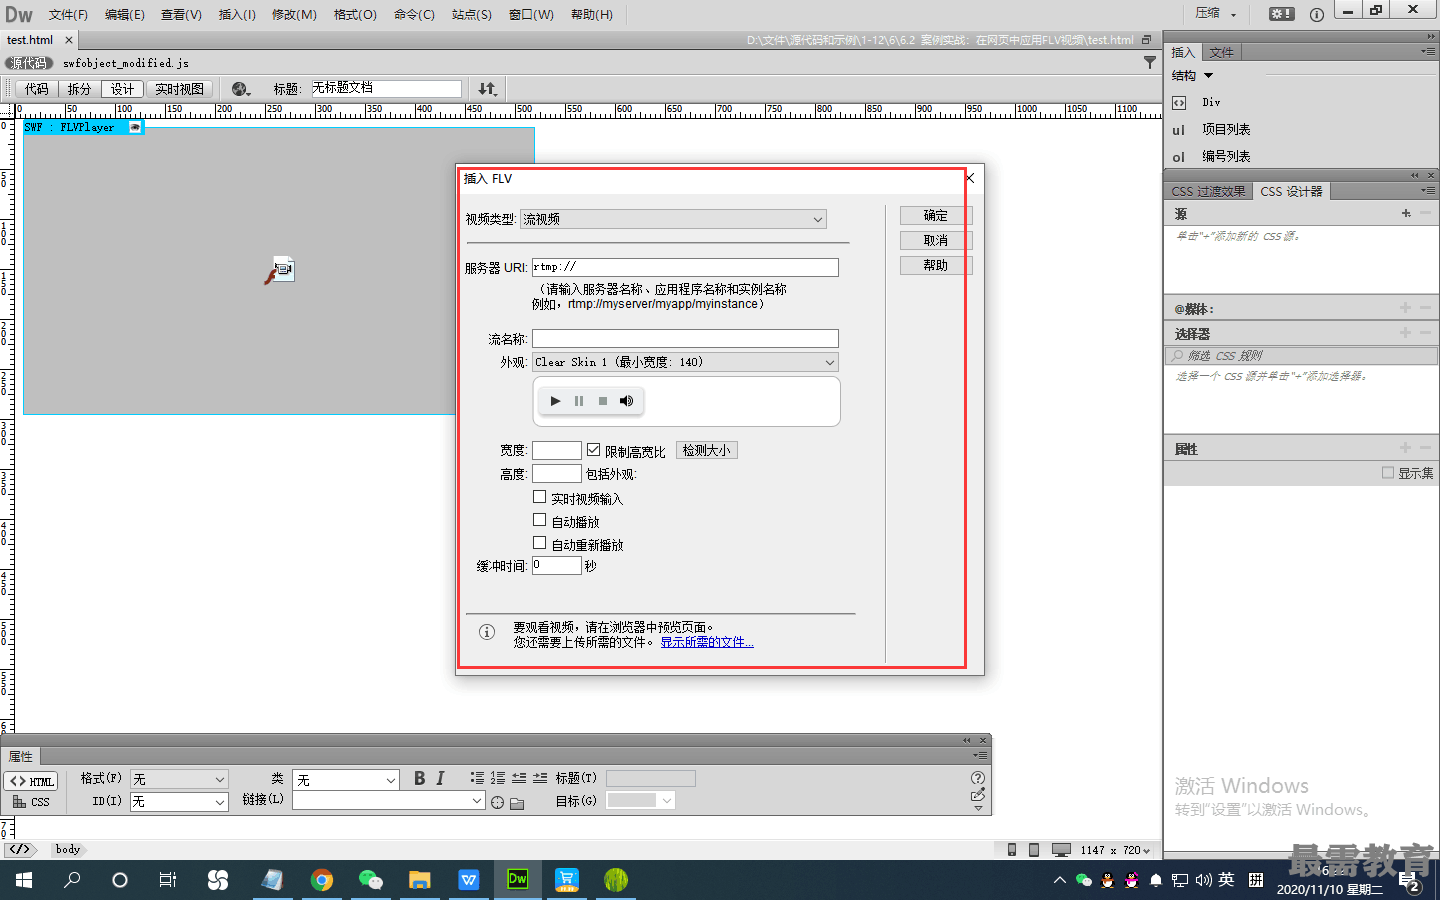Click the point-to-file target icon
The width and height of the screenshot is (1440, 900).
pyautogui.click(x=497, y=802)
